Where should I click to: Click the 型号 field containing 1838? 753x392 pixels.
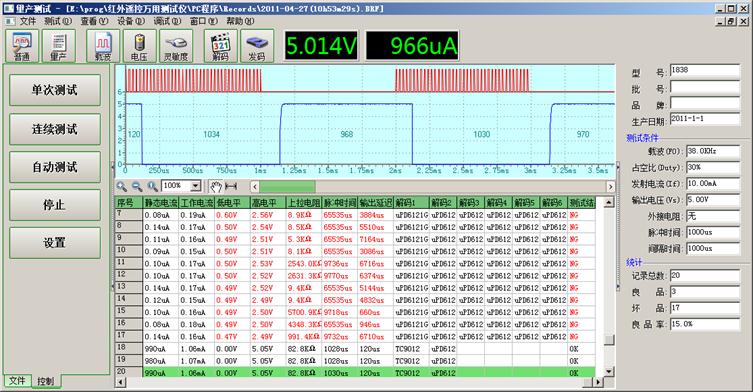tap(705, 70)
